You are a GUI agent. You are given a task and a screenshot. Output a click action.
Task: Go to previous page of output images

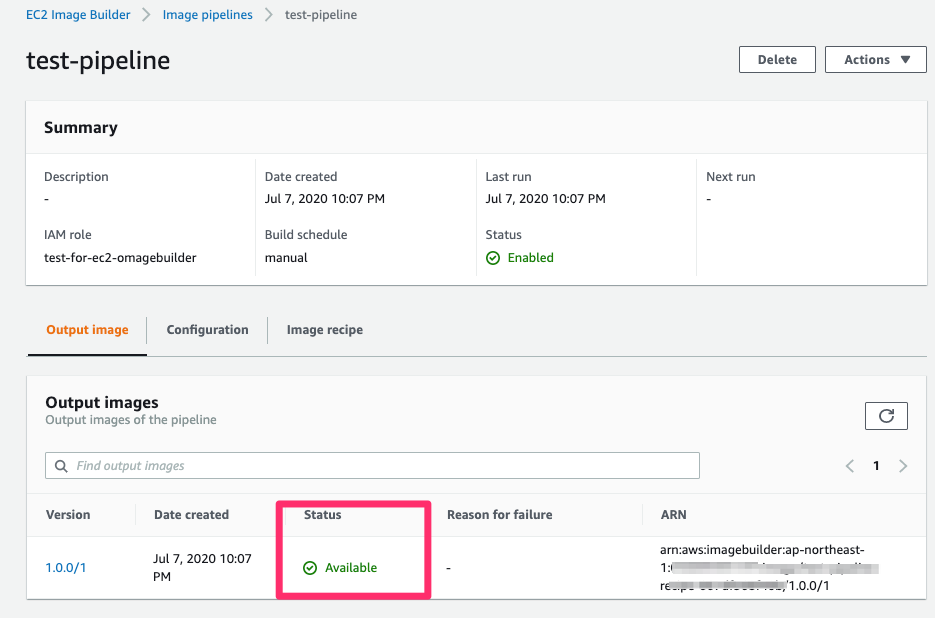click(850, 466)
